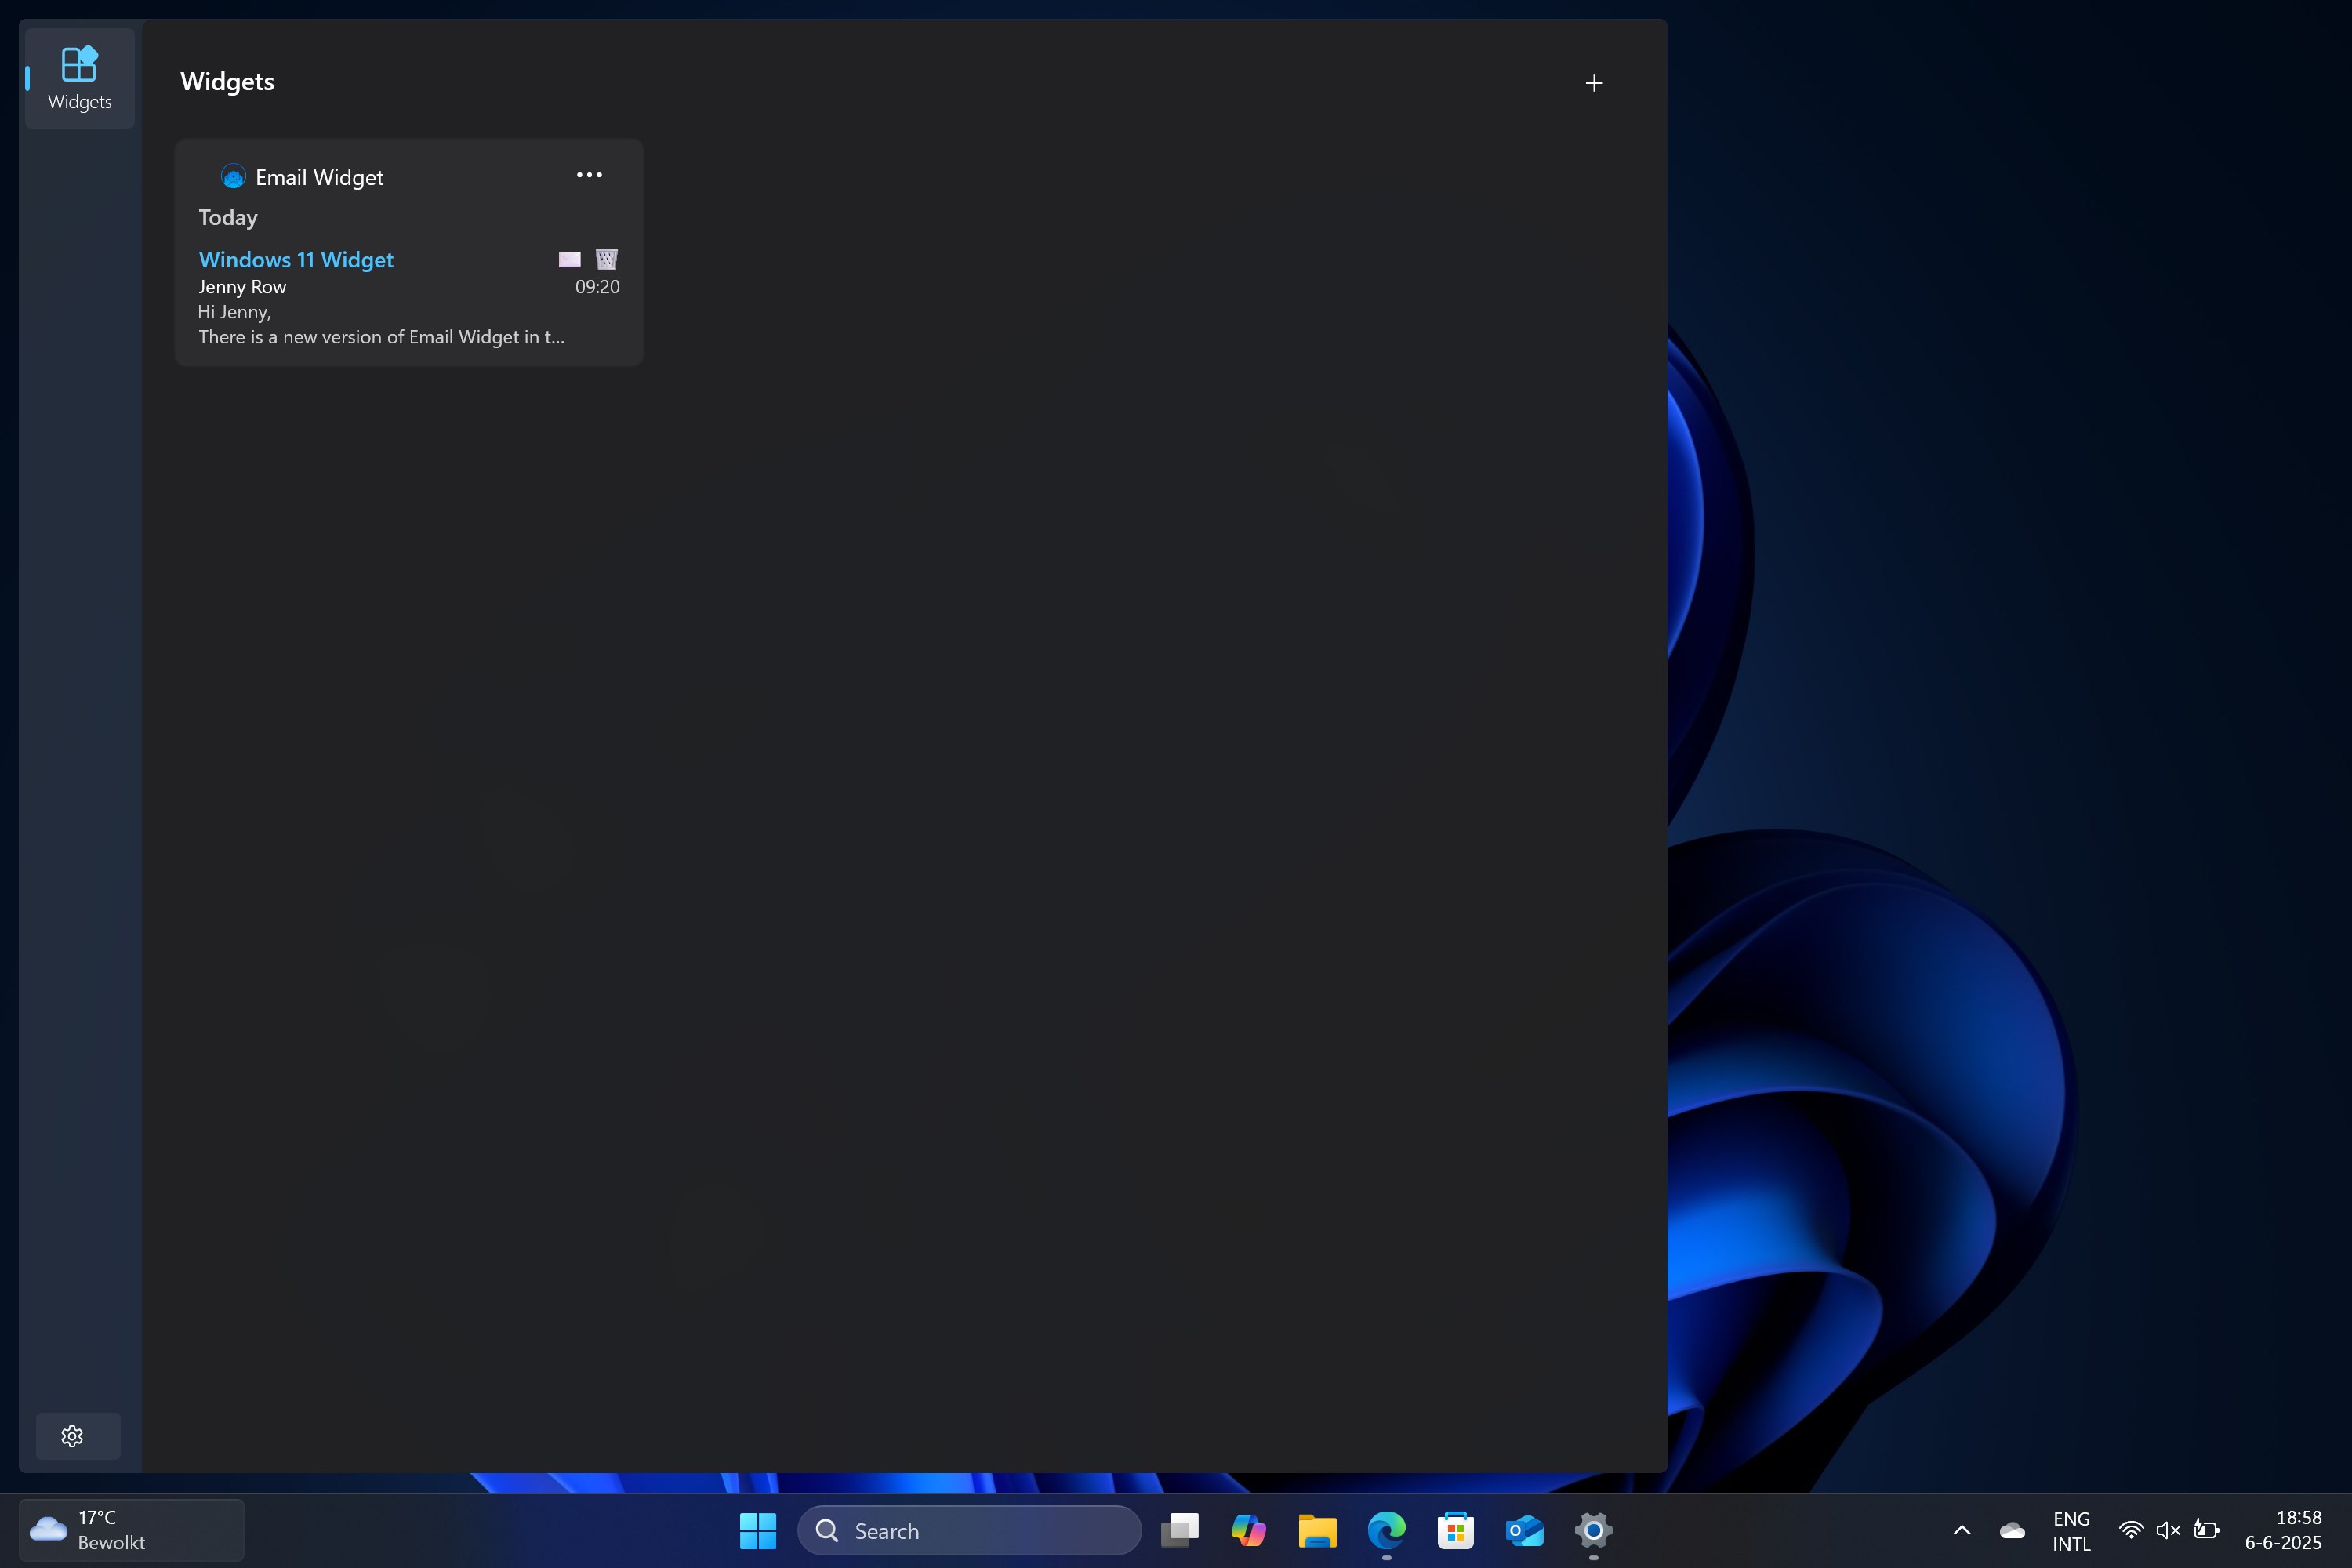The width and height of the screenshot is (2352, 1568).
Task: Delete email with trash bin icon
Action: pyautogui.click(x=606, y=260)
